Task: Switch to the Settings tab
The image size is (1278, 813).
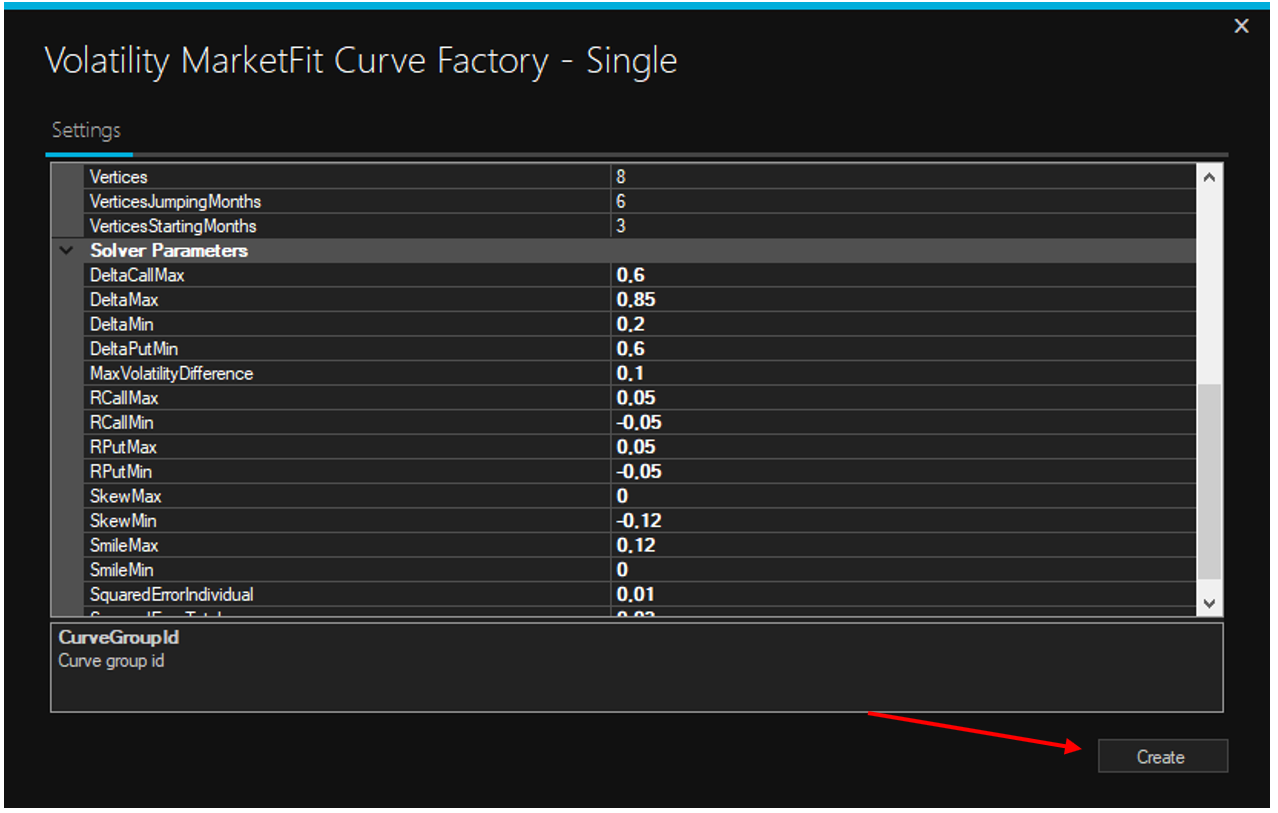Action: (86, 130)
